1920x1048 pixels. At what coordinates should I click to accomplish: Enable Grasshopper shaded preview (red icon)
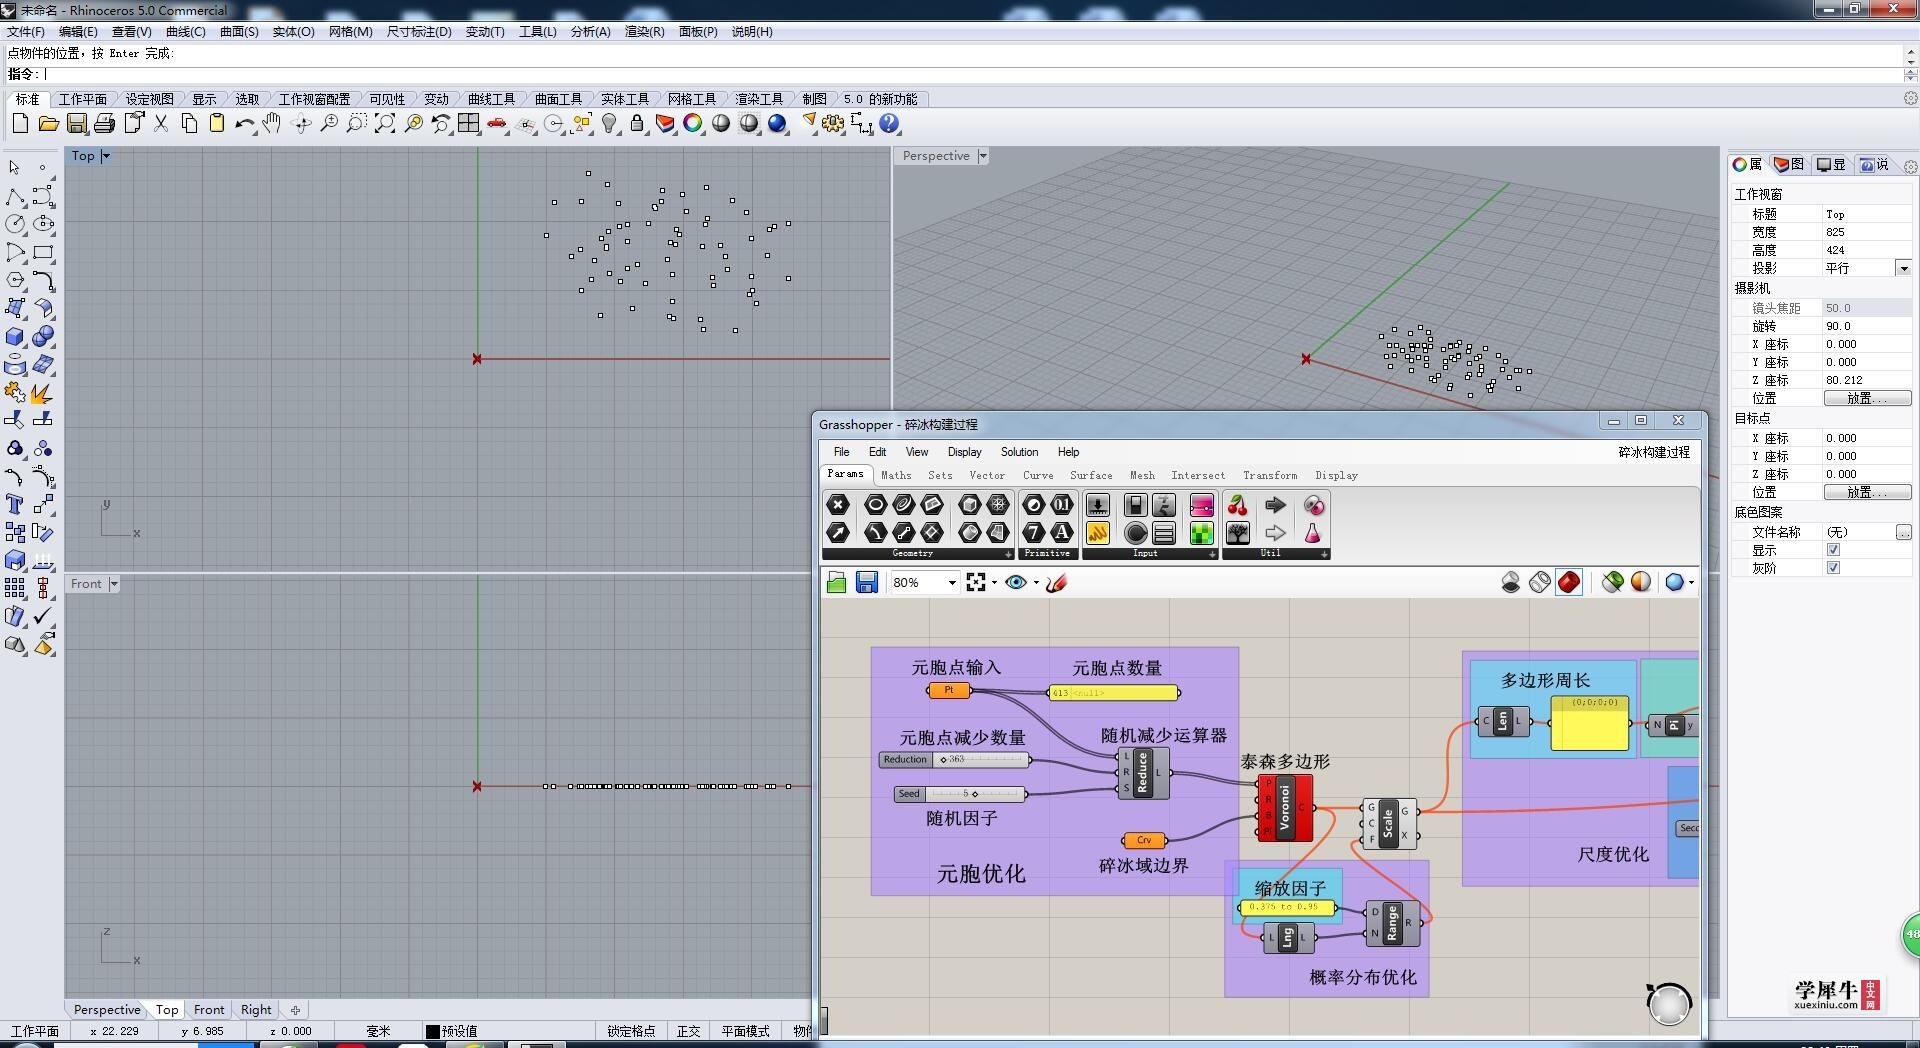click(x=1570, y=582)
